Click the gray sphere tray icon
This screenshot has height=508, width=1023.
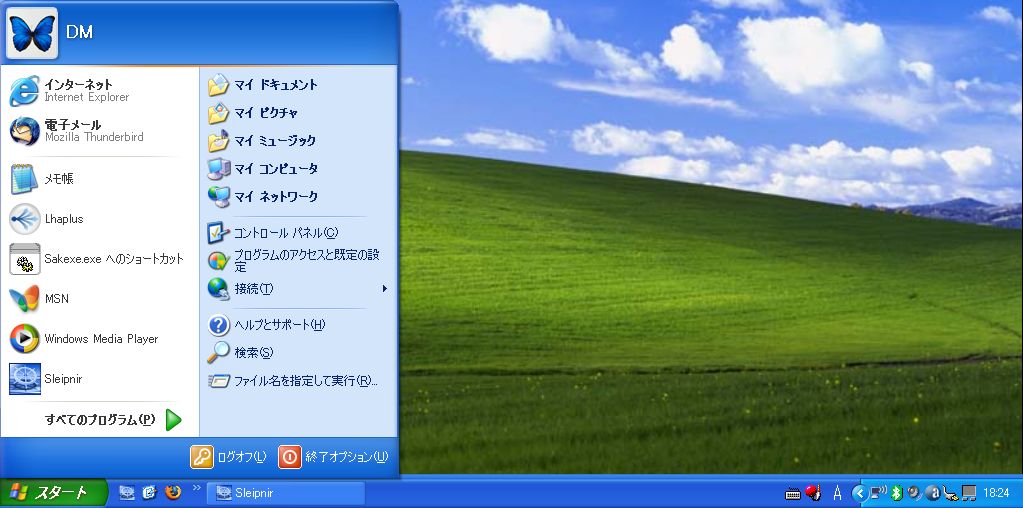tap(914, 493)
